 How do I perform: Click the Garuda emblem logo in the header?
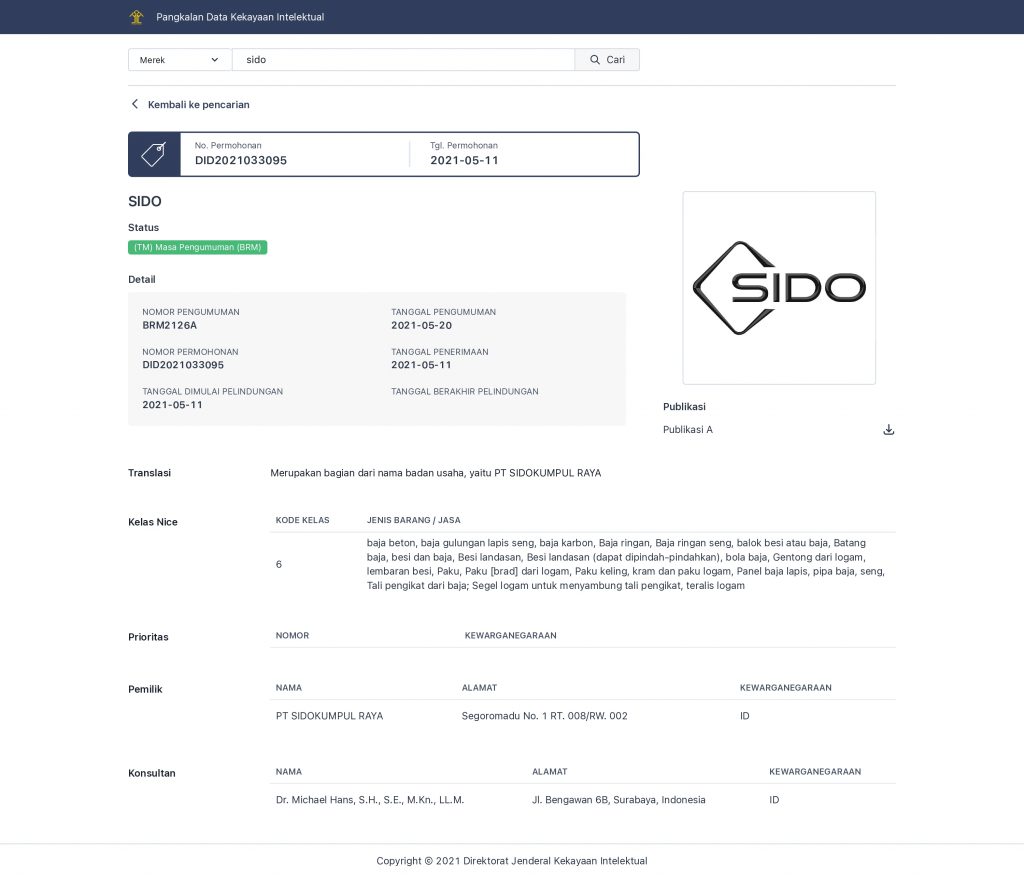[136, 17]
